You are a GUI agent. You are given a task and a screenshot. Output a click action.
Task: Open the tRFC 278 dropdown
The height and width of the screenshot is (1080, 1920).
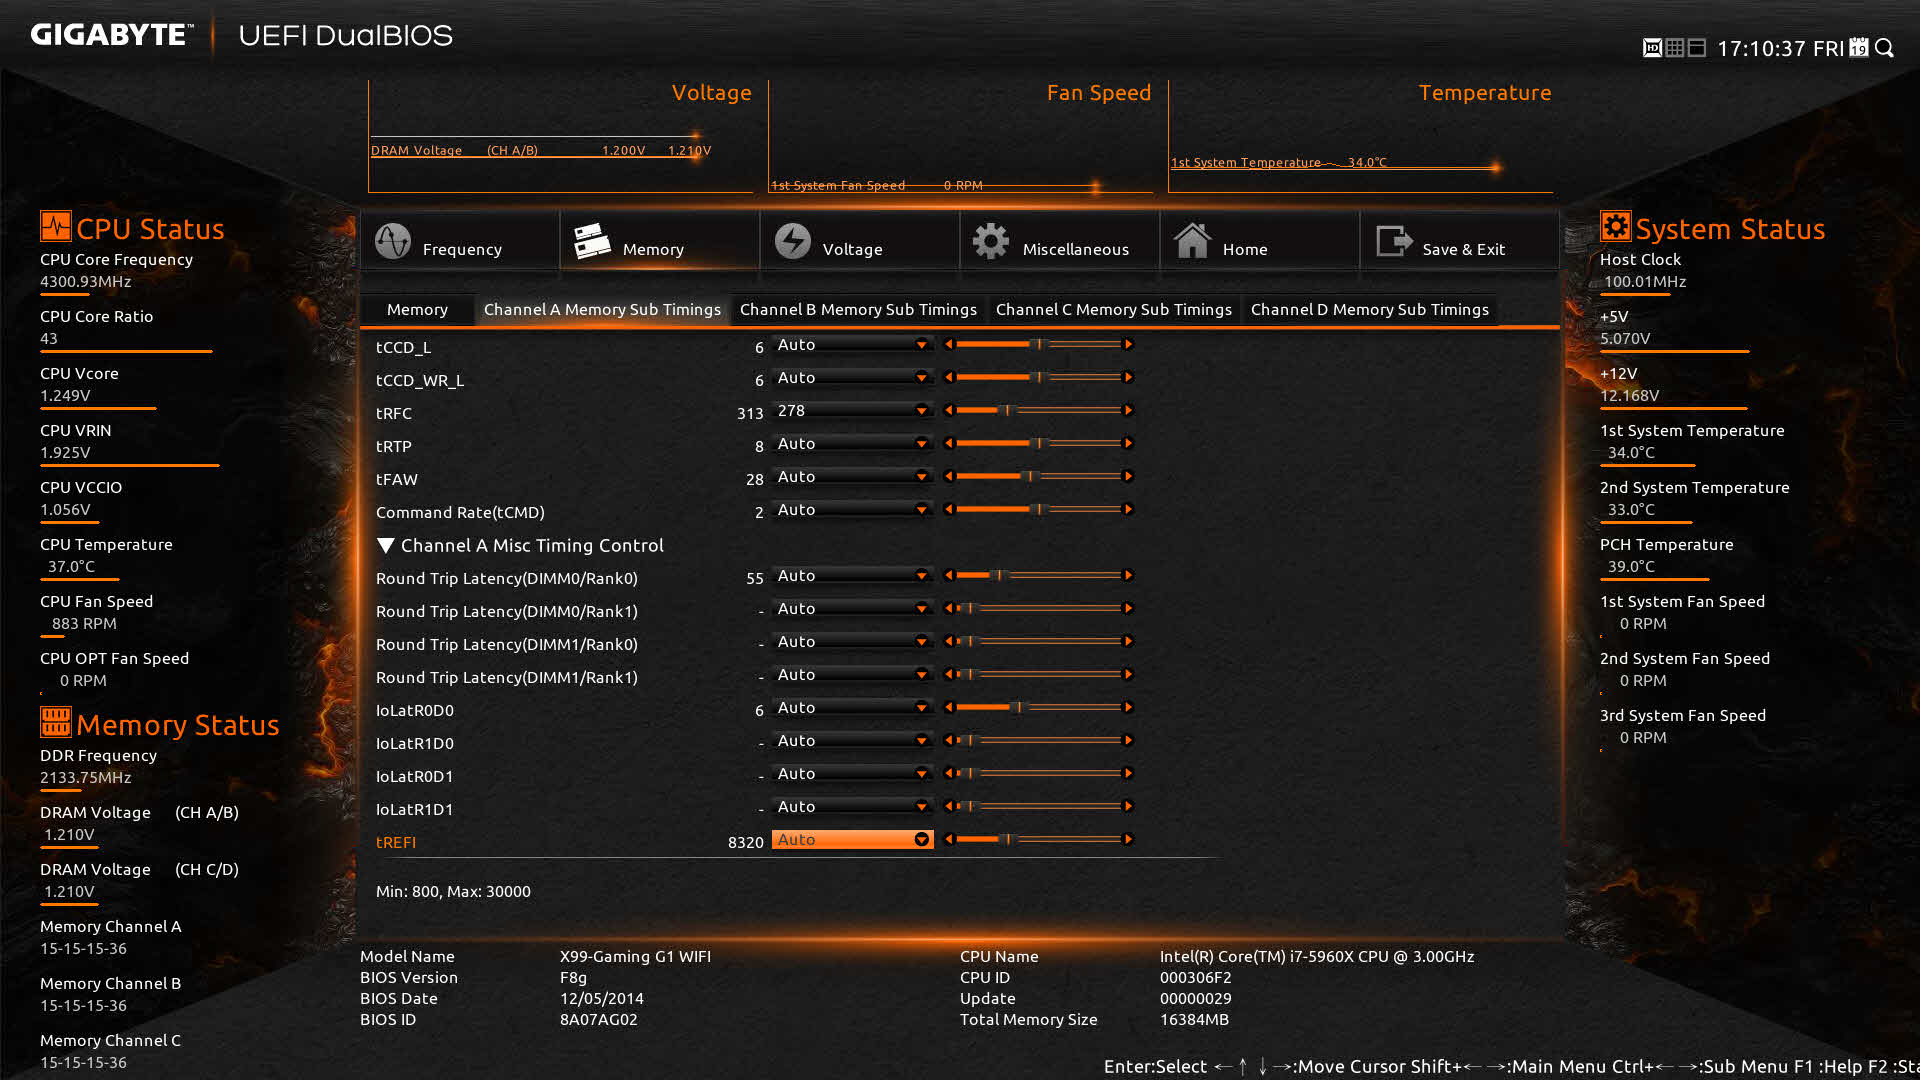852,410
